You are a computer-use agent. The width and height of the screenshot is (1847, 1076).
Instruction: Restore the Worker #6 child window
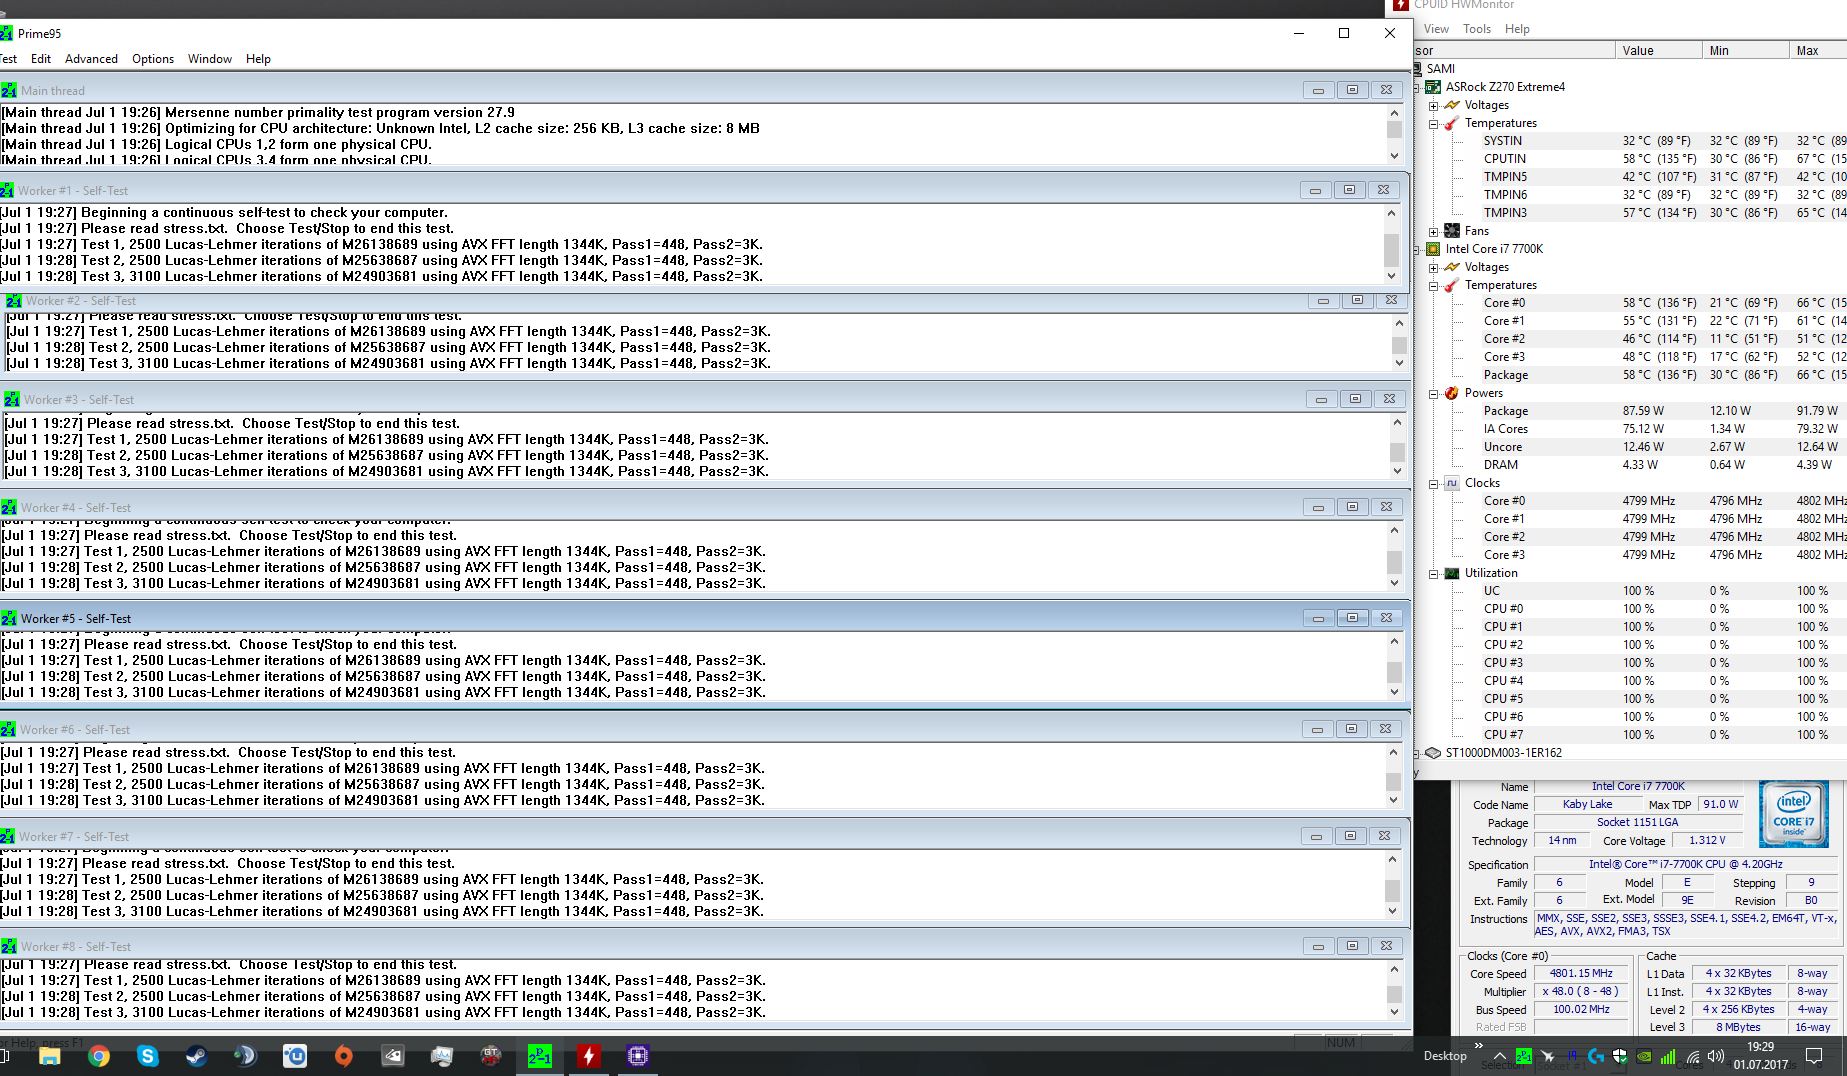click(1351, 728)
